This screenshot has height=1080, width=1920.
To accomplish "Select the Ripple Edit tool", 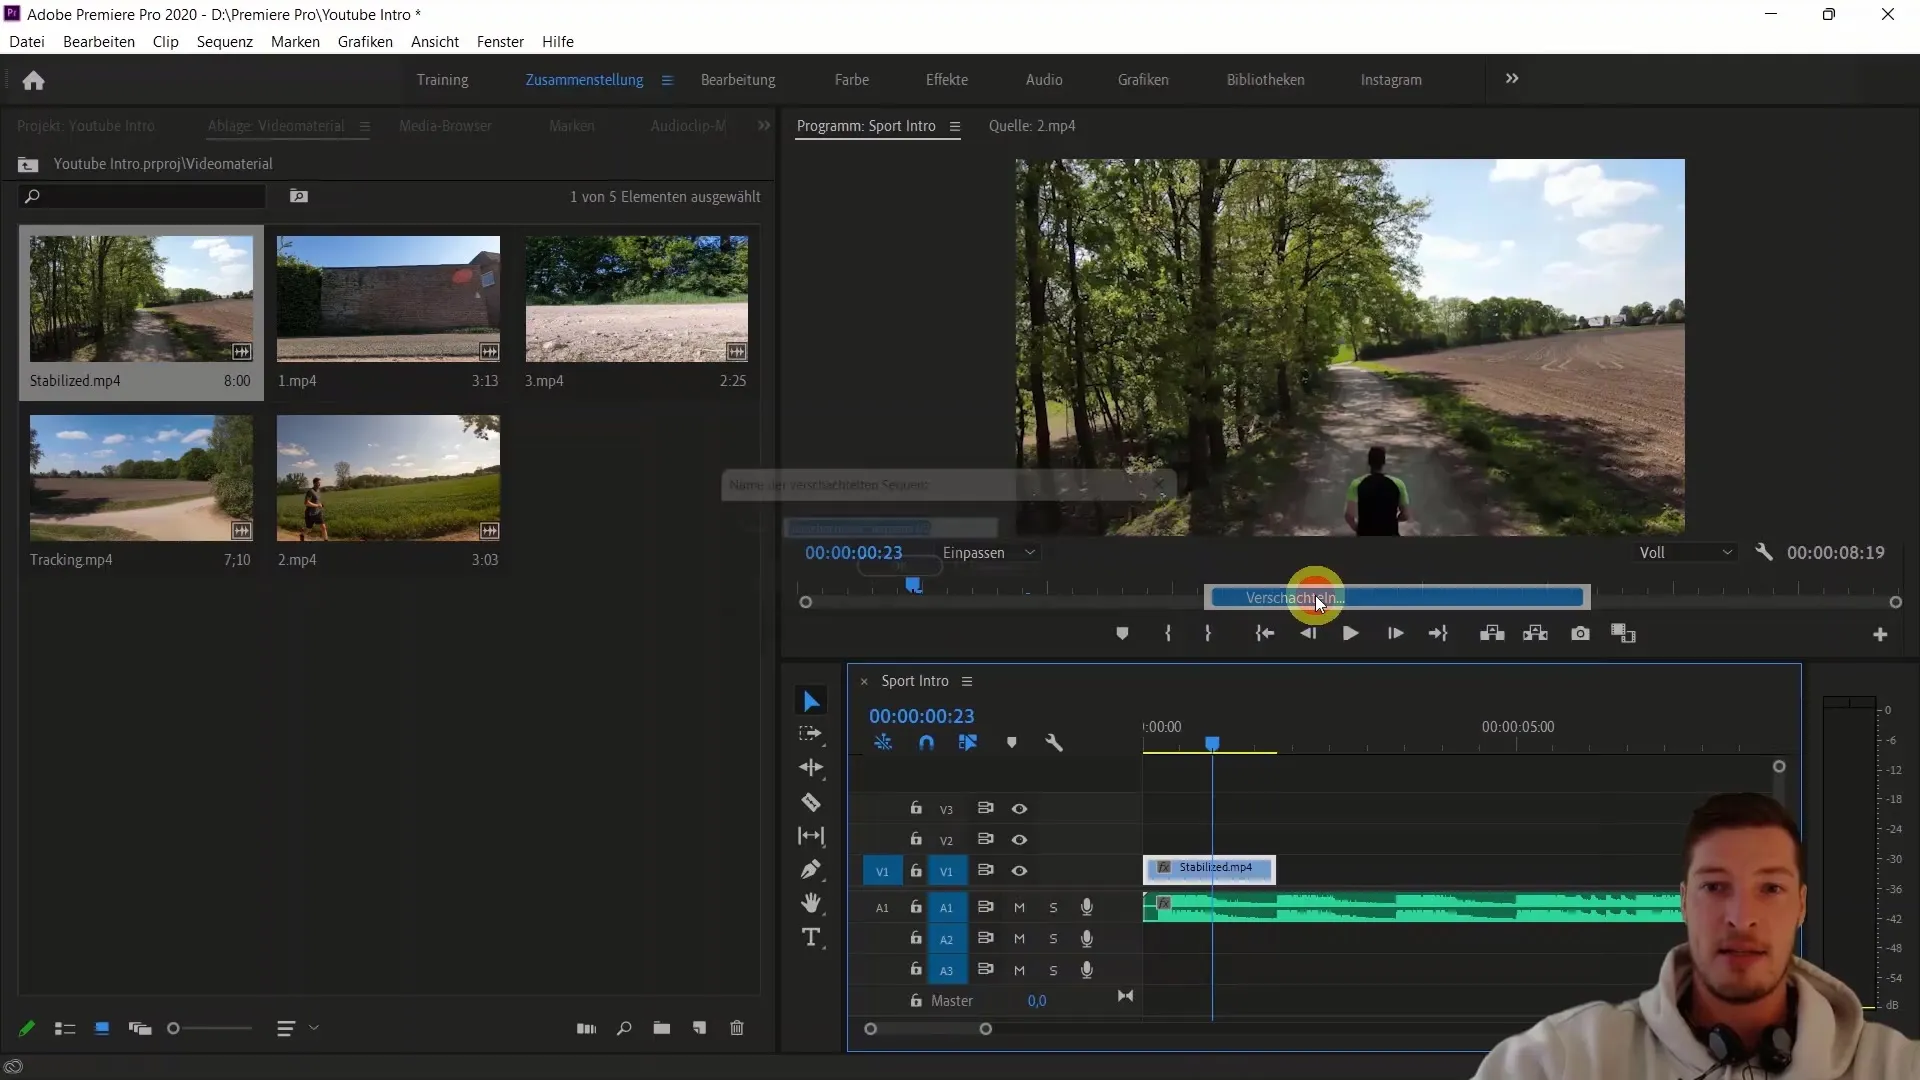I will pos(811,768).
